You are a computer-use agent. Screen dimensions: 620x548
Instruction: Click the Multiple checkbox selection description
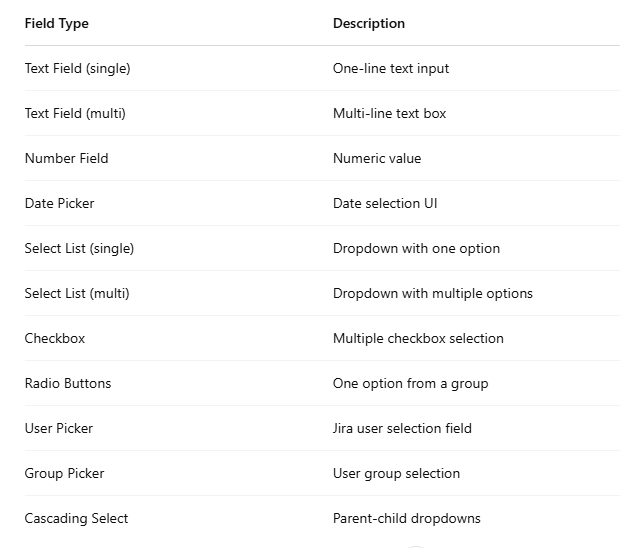coord(418,338)
